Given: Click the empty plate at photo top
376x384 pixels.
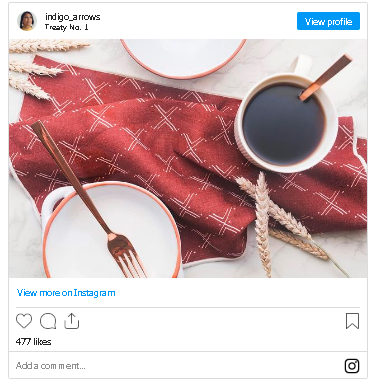Looking at the screenshot, I should [x=183, y=57].
